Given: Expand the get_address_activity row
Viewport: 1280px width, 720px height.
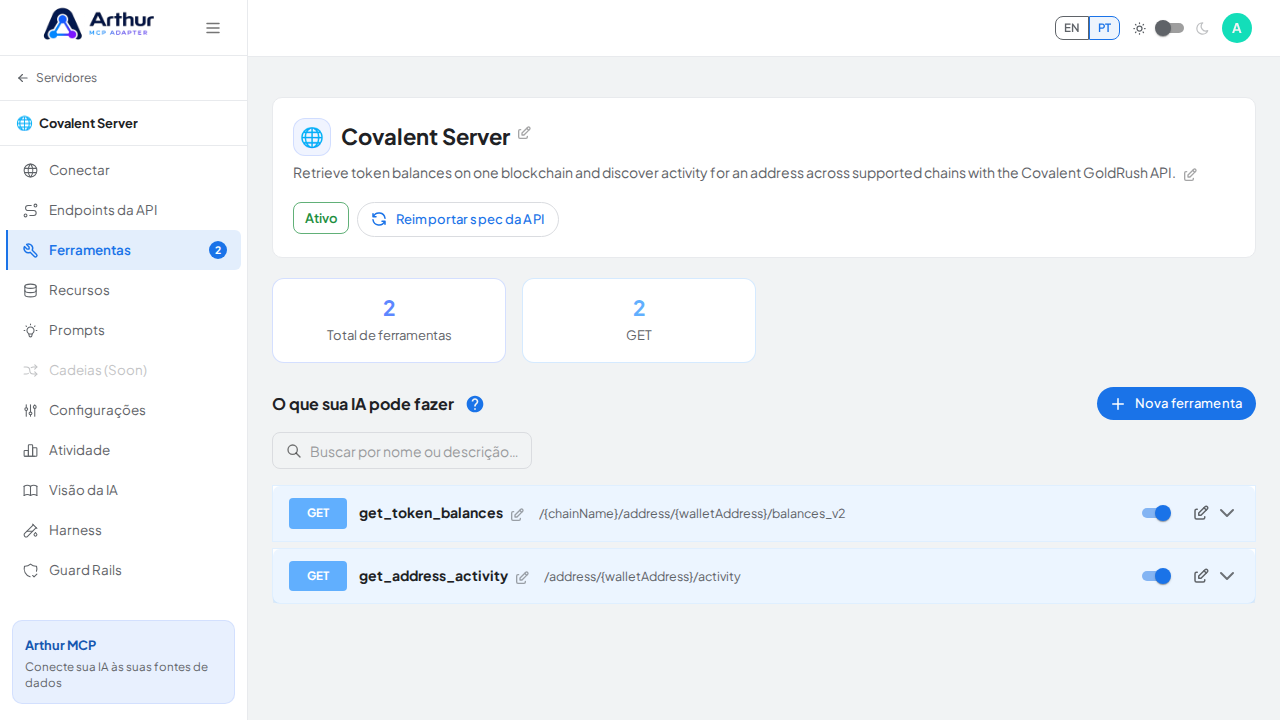Looking at the screenshot, I should (1227, 576).
